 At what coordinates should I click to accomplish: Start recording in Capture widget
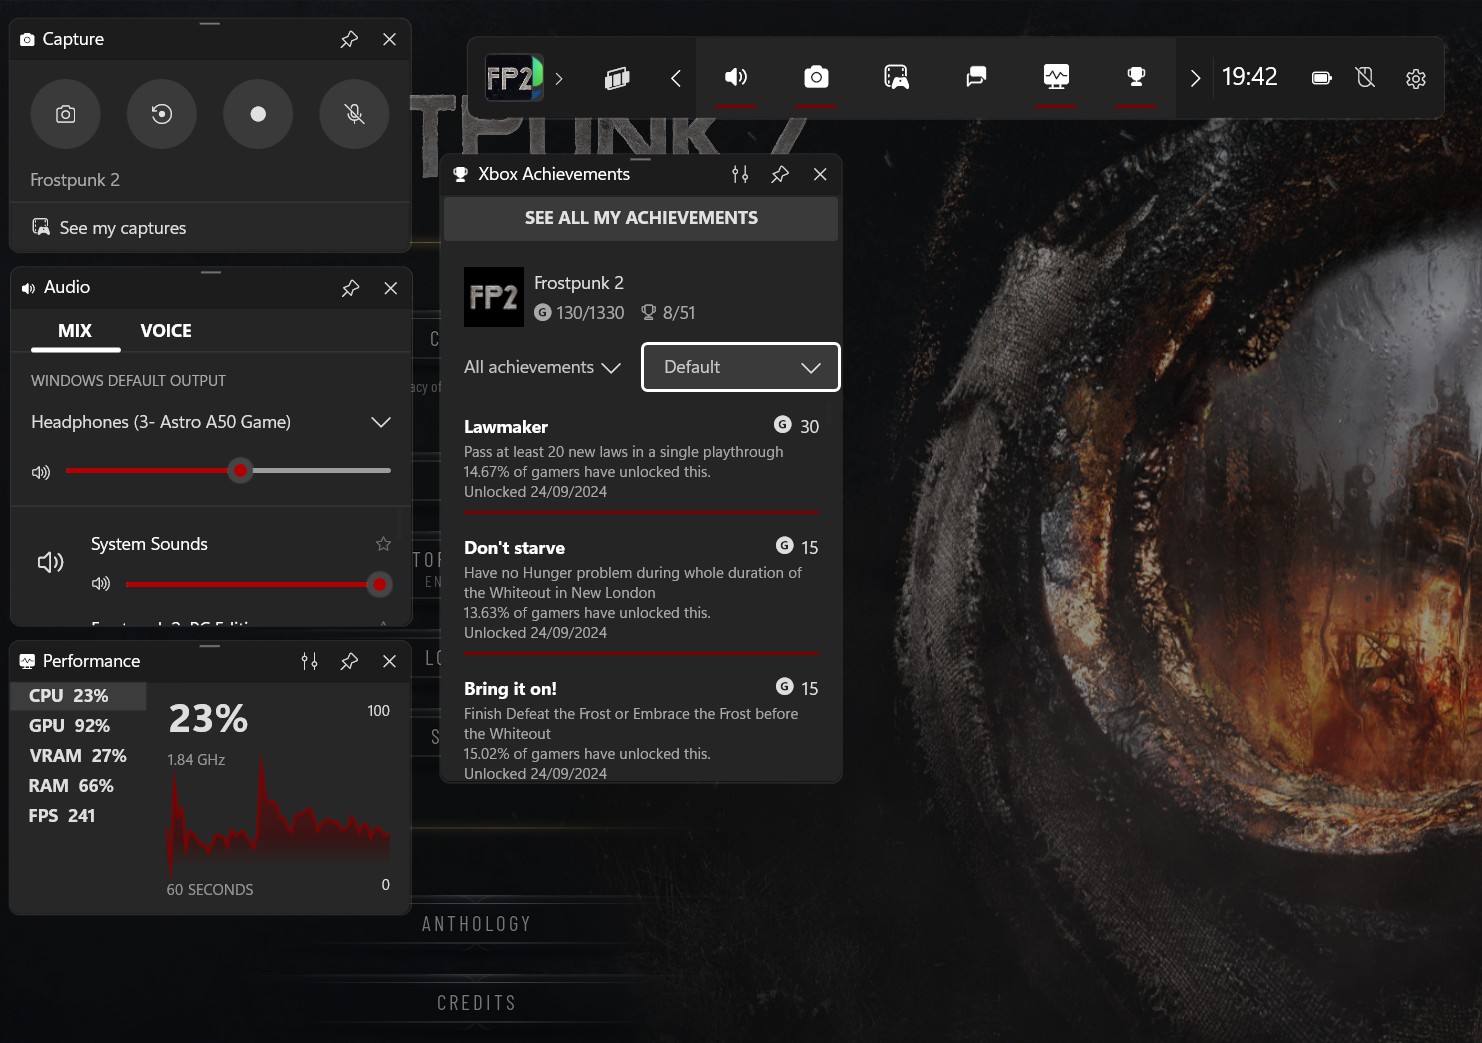(258, 115)
